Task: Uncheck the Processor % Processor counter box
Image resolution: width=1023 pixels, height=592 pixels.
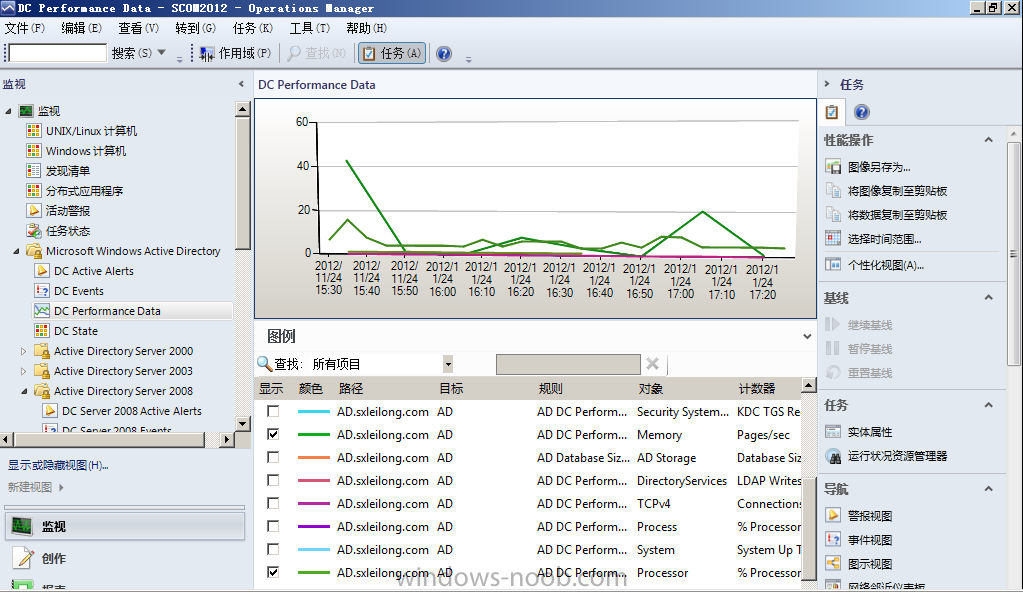Action: coord(273,572)
